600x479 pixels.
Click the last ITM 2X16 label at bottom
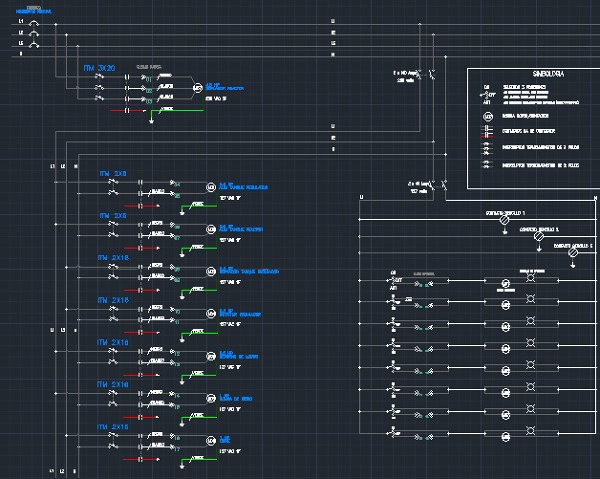point(114,427)
